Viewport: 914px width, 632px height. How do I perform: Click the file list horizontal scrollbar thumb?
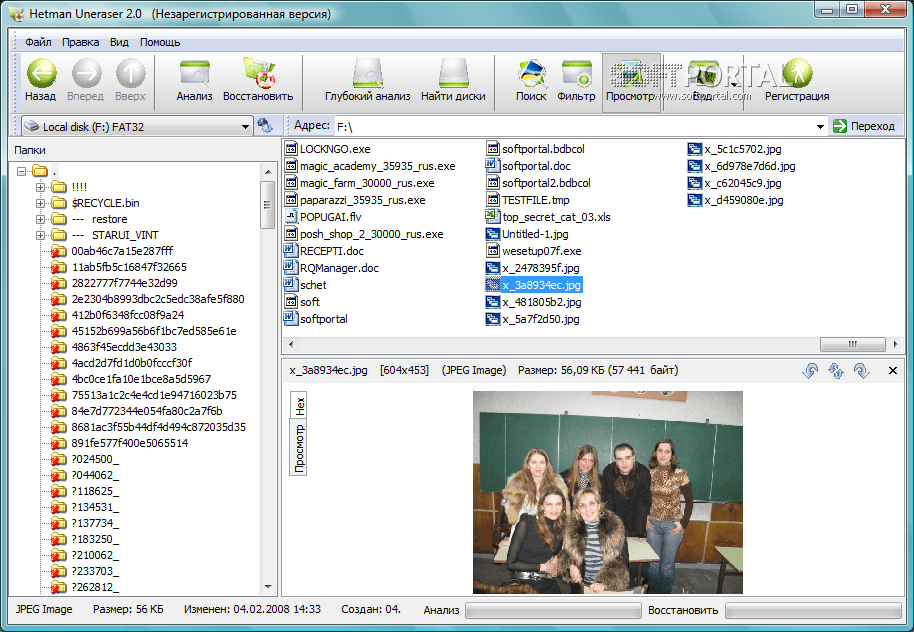(853, 345)
